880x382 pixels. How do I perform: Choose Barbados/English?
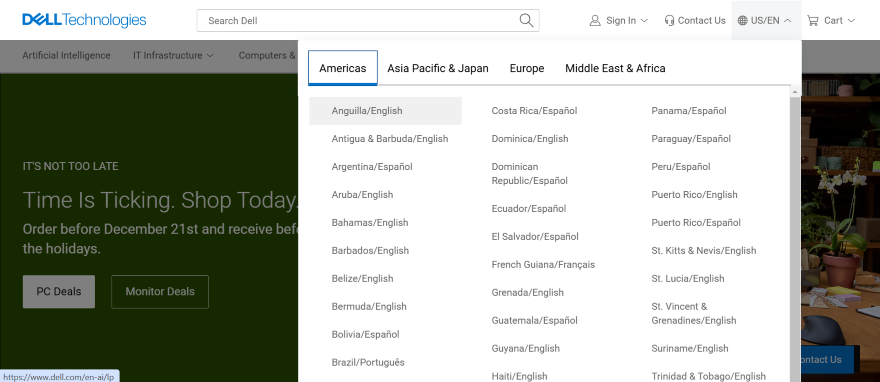370,251
